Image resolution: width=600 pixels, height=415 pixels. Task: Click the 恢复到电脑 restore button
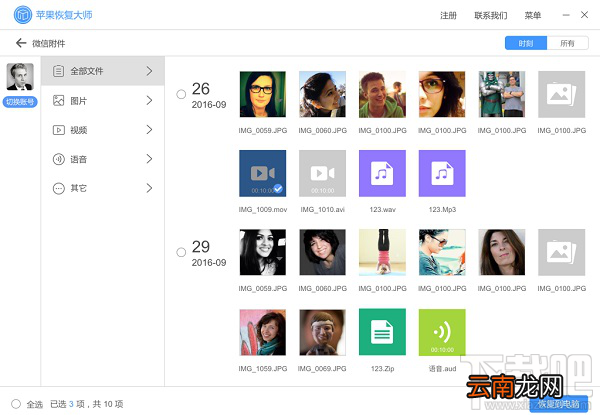coord(559,404)
